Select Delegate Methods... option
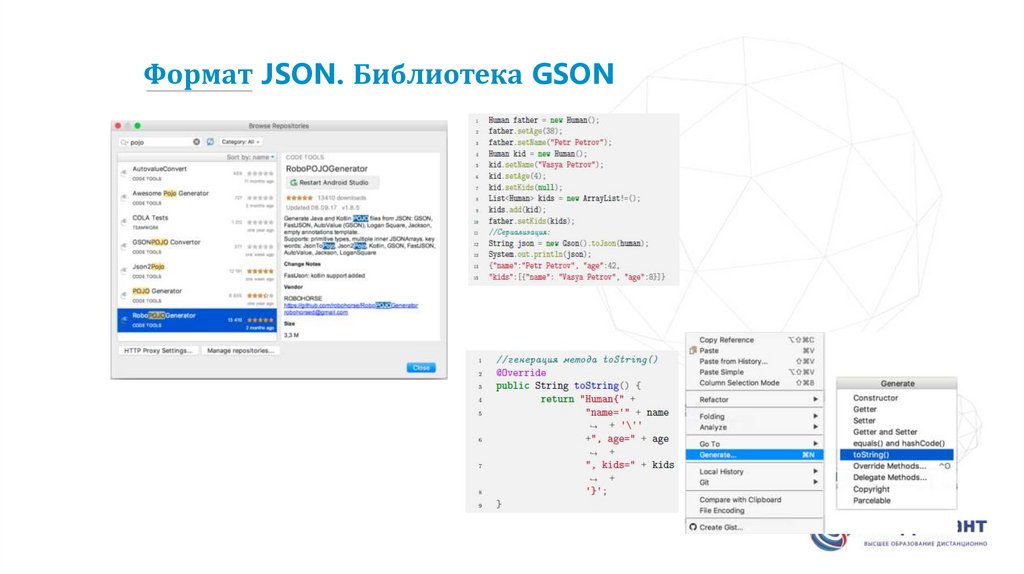This screenshot has width=1024, height=574. pyautogui.click(x=896, y=477)
